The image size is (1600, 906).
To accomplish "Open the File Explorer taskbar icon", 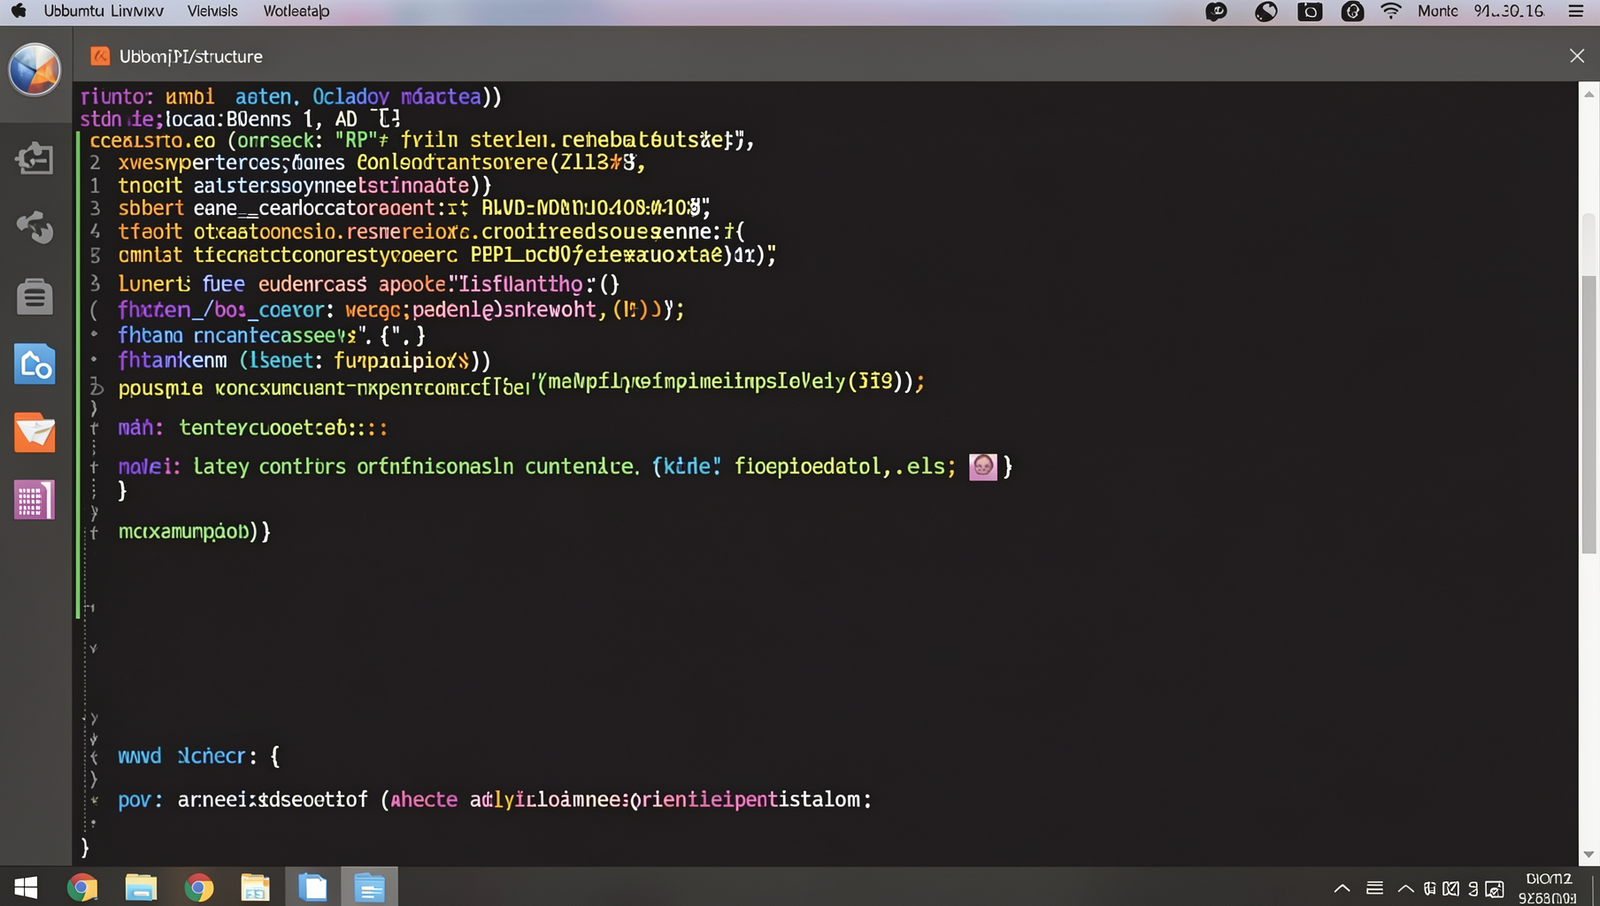I will 140,887.
